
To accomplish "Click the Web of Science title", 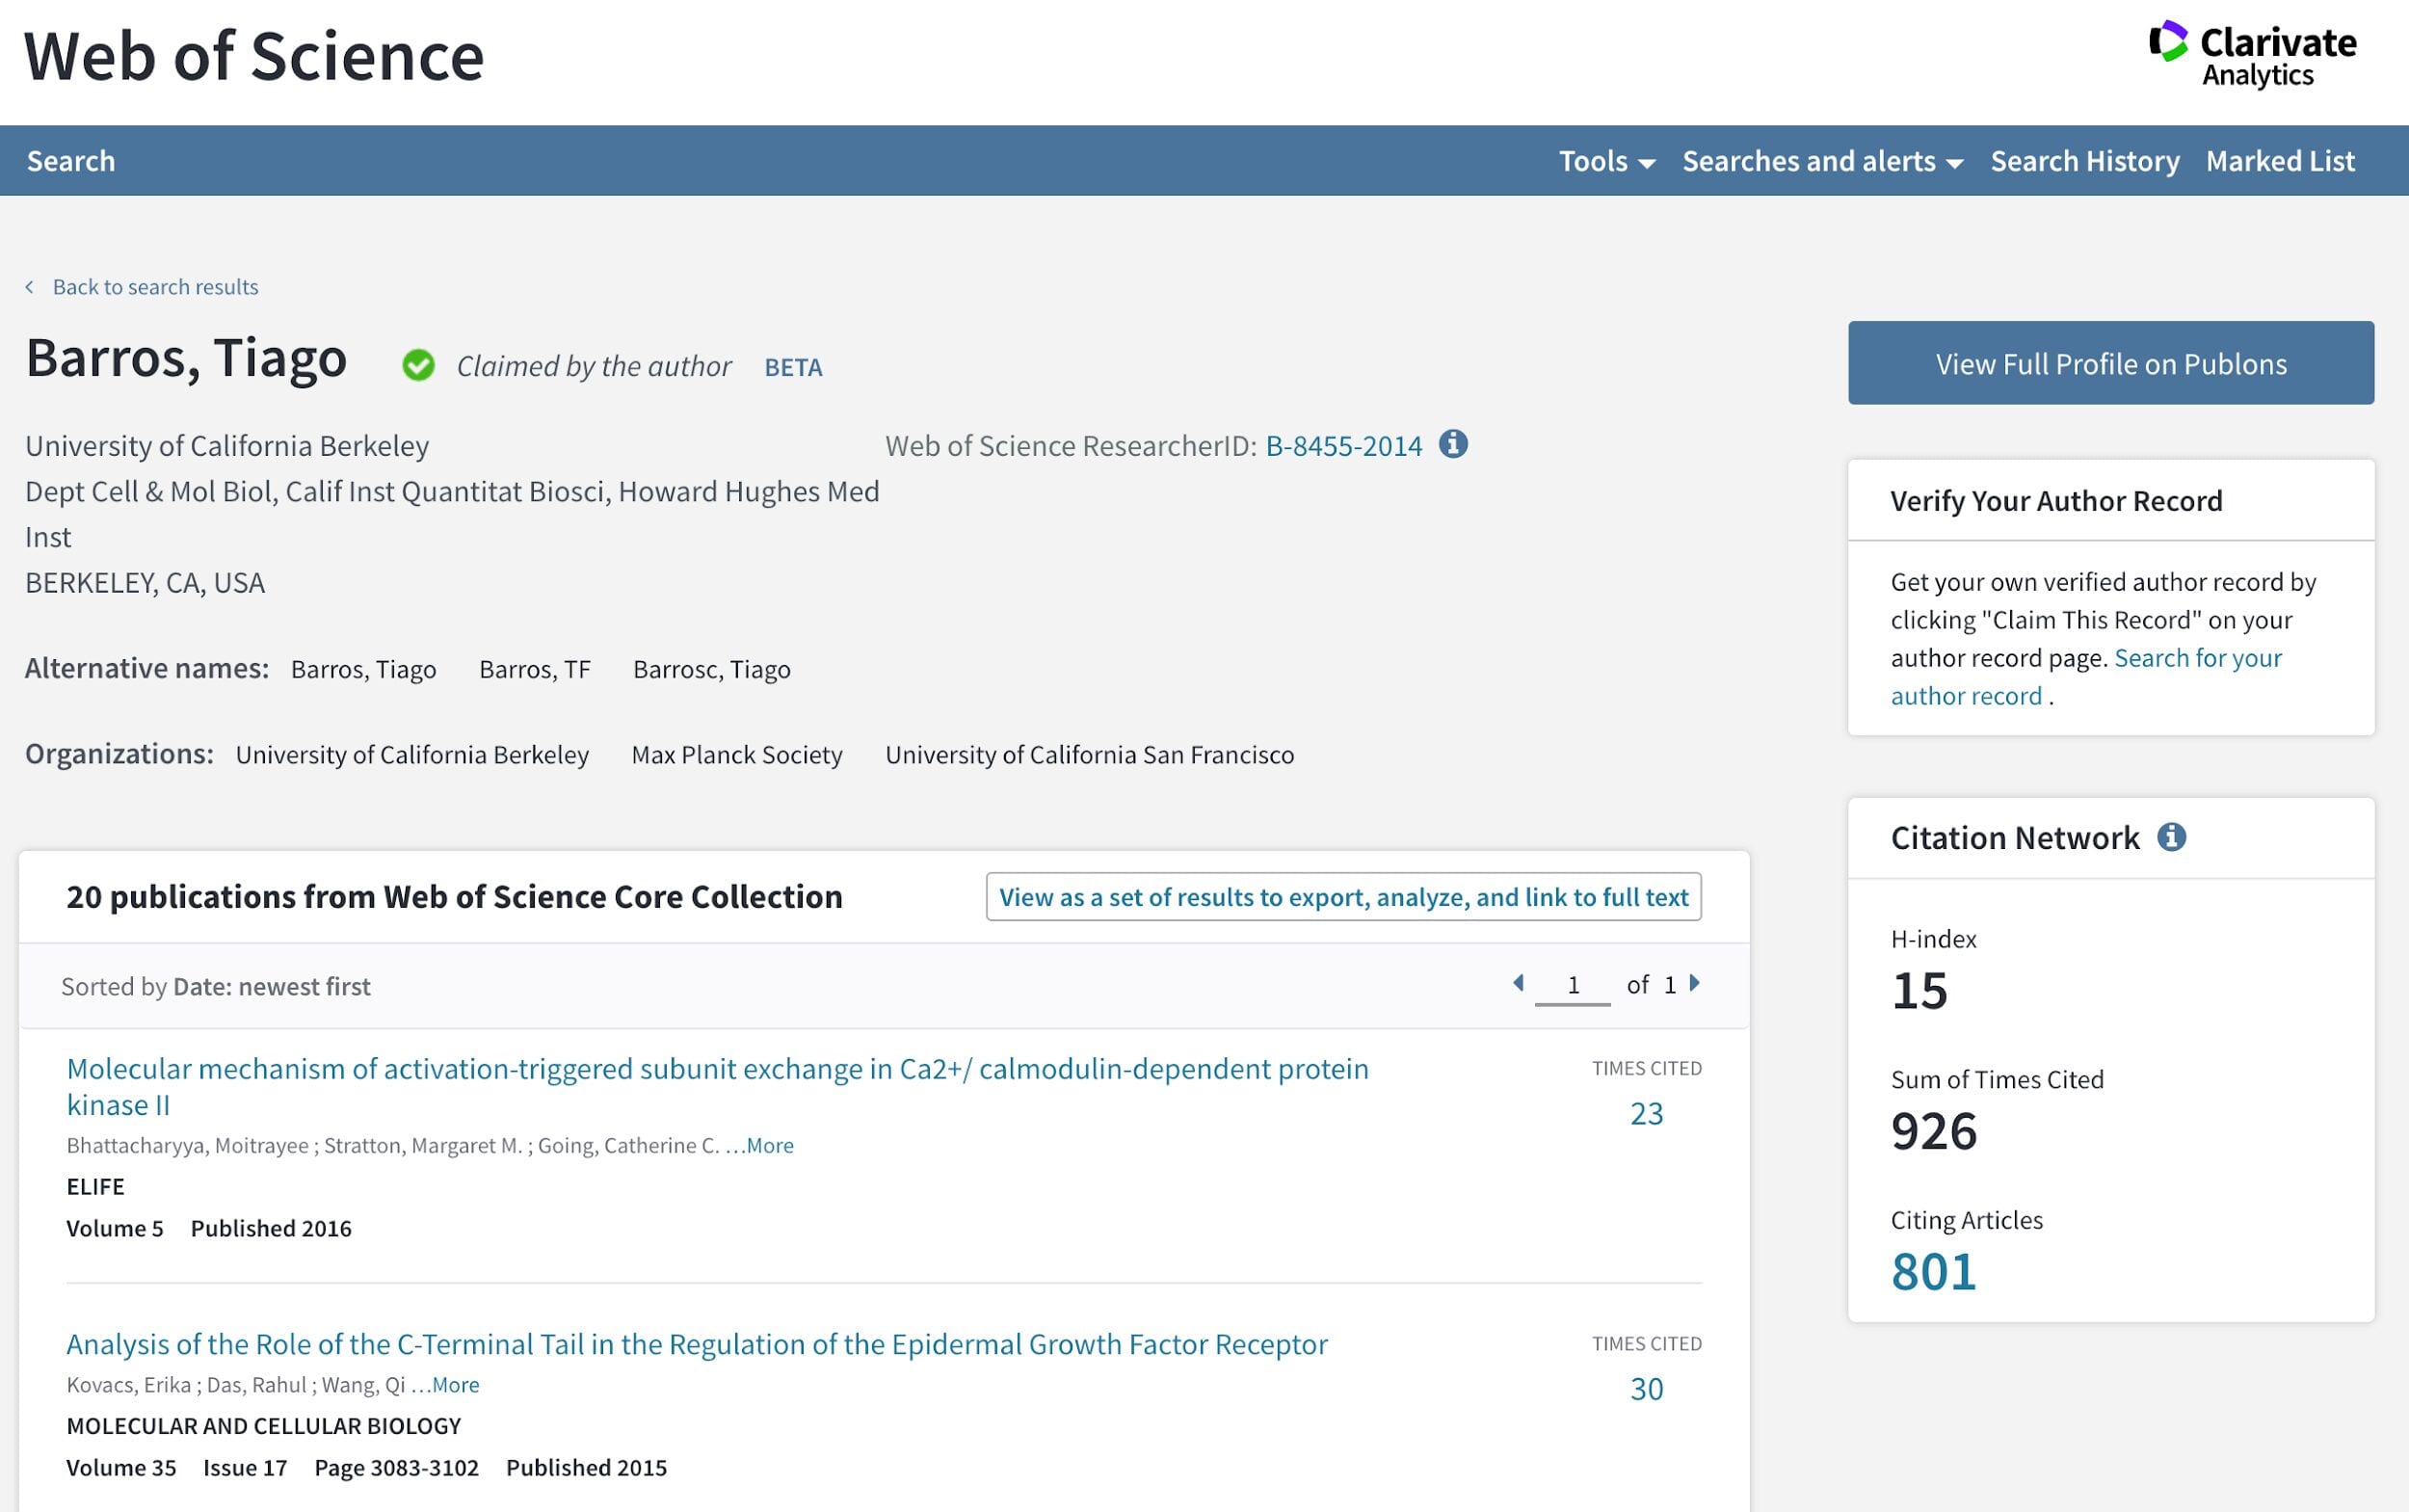I will (254, 56).
